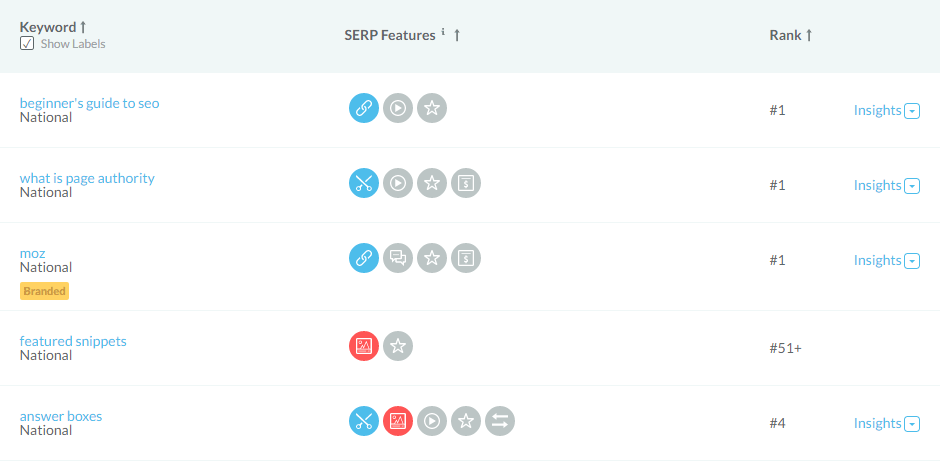Click ads dollar icon in page authority row
Viewport: 940px width, 461px height.
click(466, 183)
